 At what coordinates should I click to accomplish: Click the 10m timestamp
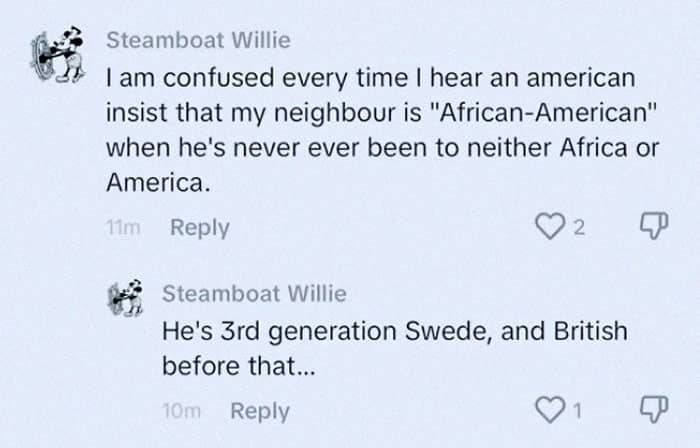[x=181, y=410]
